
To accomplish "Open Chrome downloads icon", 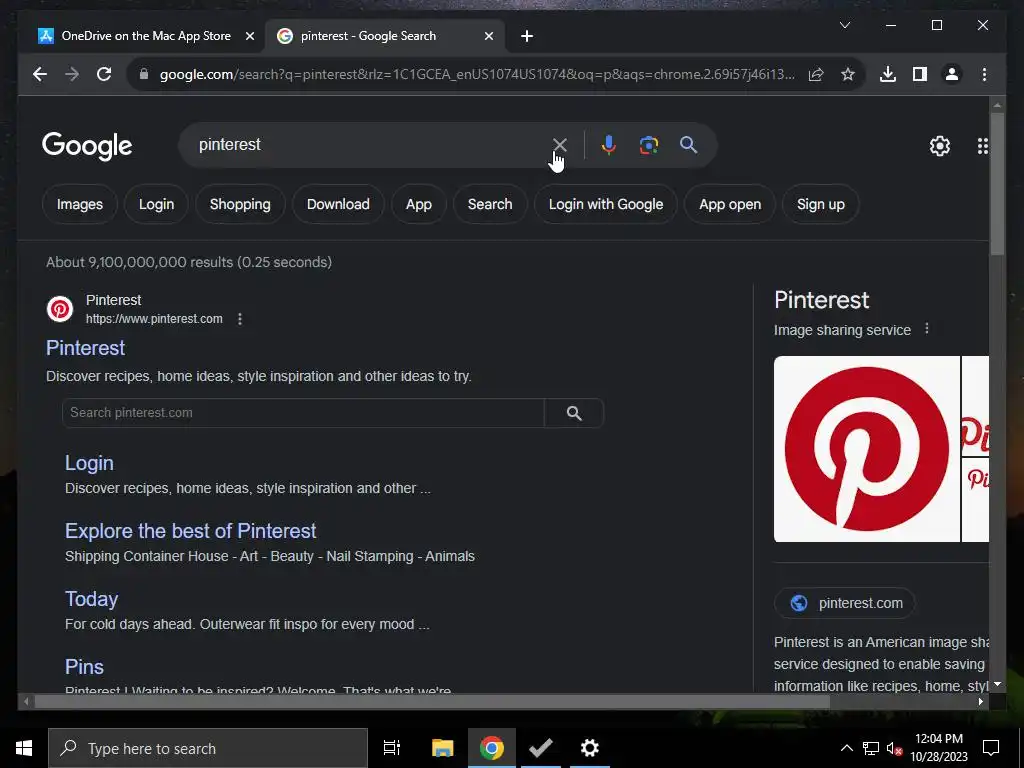I will tap(888, 74).
